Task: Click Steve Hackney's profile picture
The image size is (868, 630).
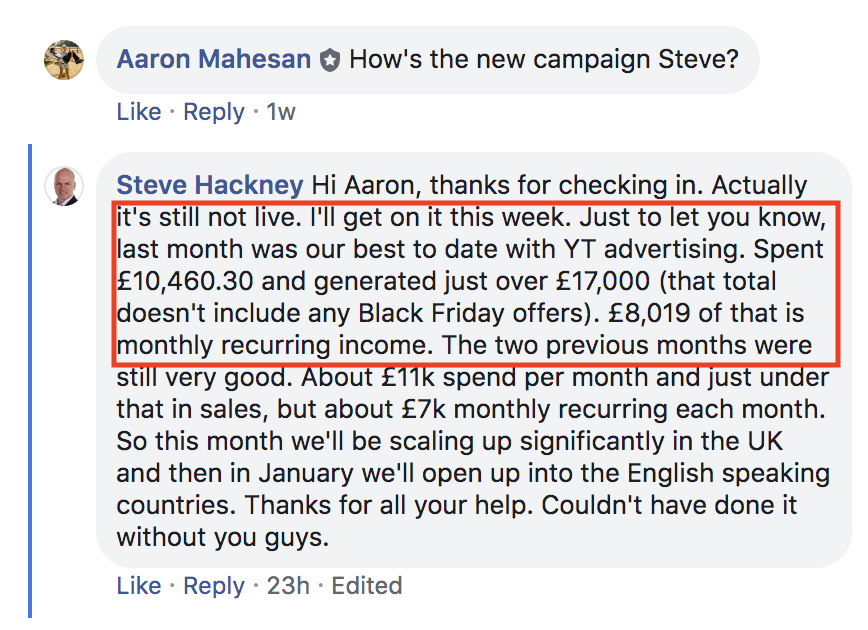Action: click(64, 186)
